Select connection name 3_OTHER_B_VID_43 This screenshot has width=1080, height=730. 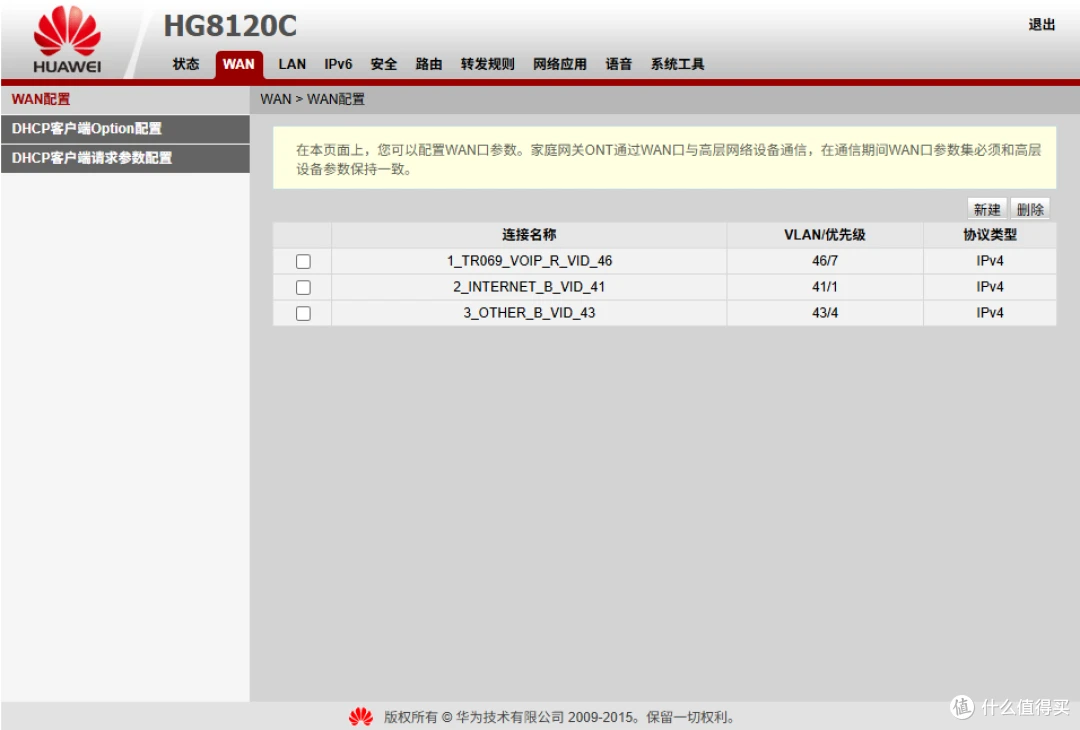coord(529,313)
